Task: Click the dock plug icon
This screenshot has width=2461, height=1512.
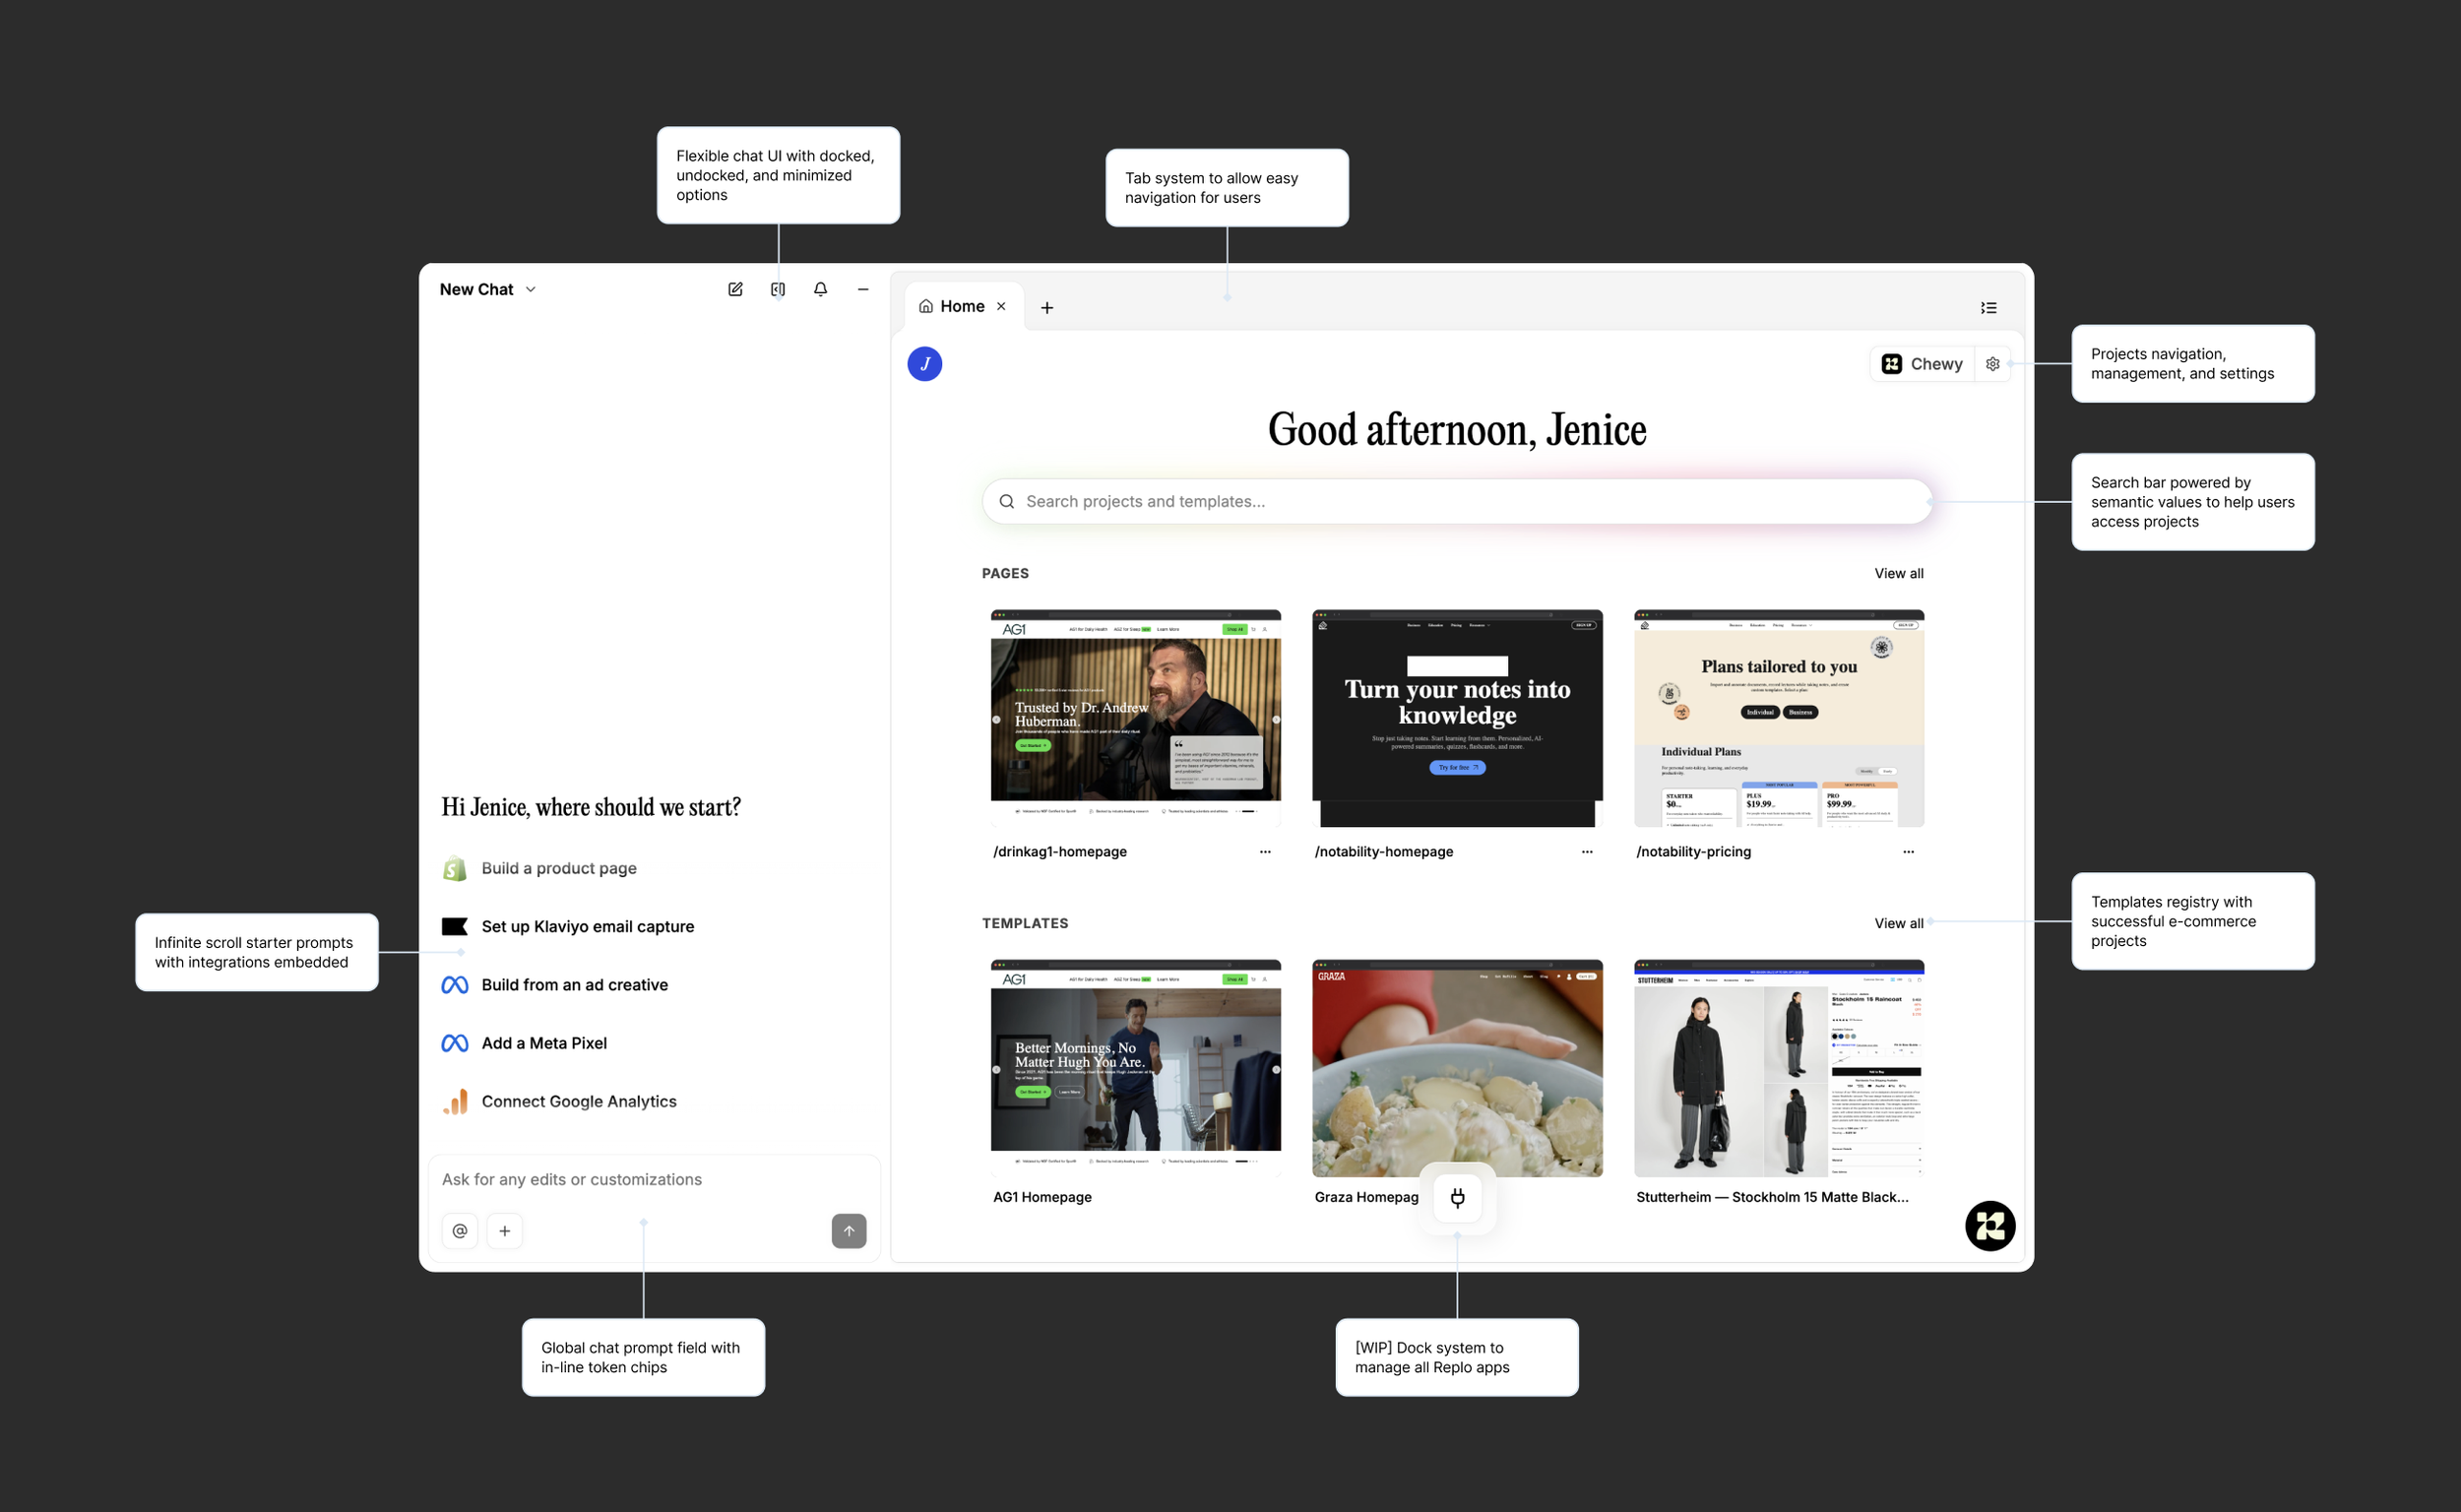Action: tap(1457, 1197)
